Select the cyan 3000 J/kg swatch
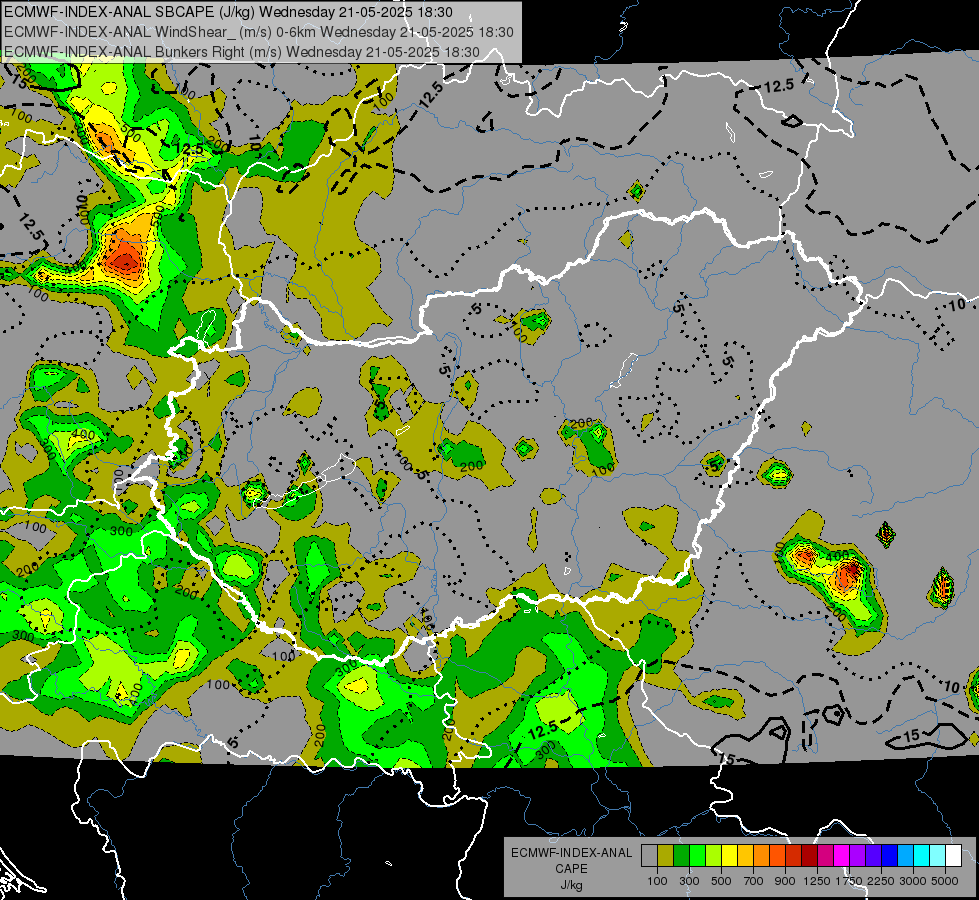This screenshot has height=900, width=979. [x=922, y=856]
